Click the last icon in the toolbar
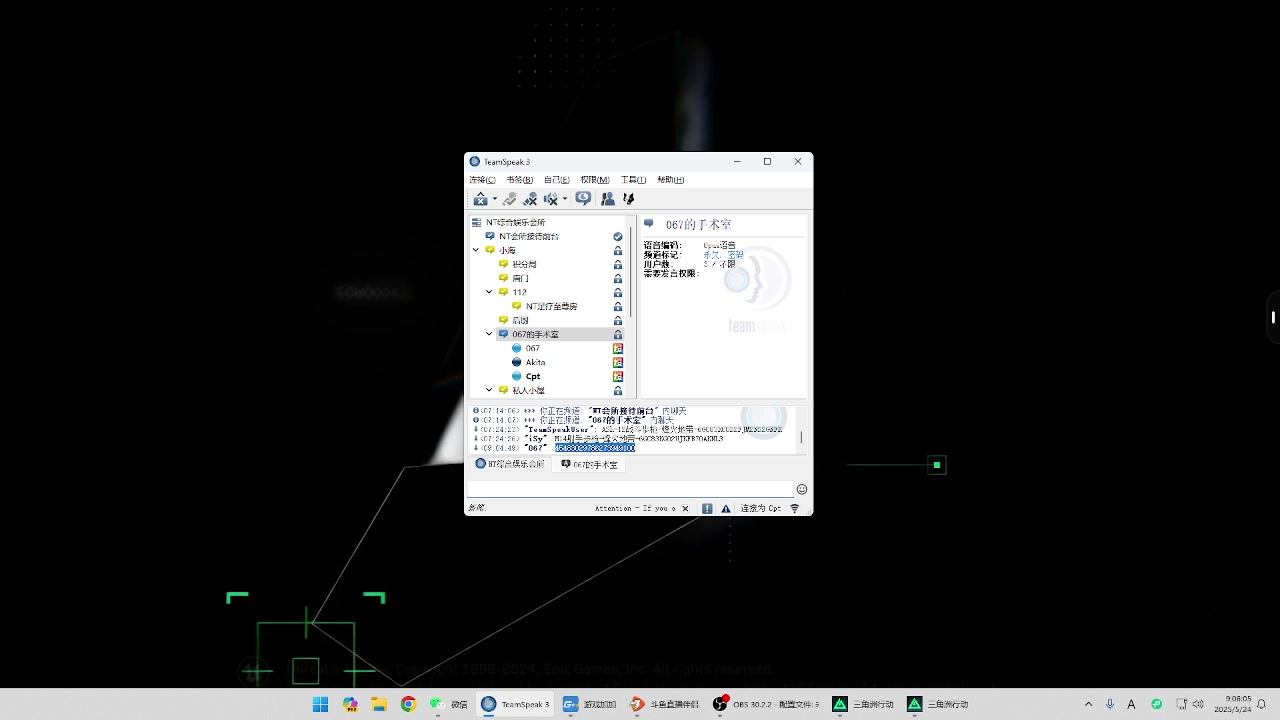 [x=629, y=199]
